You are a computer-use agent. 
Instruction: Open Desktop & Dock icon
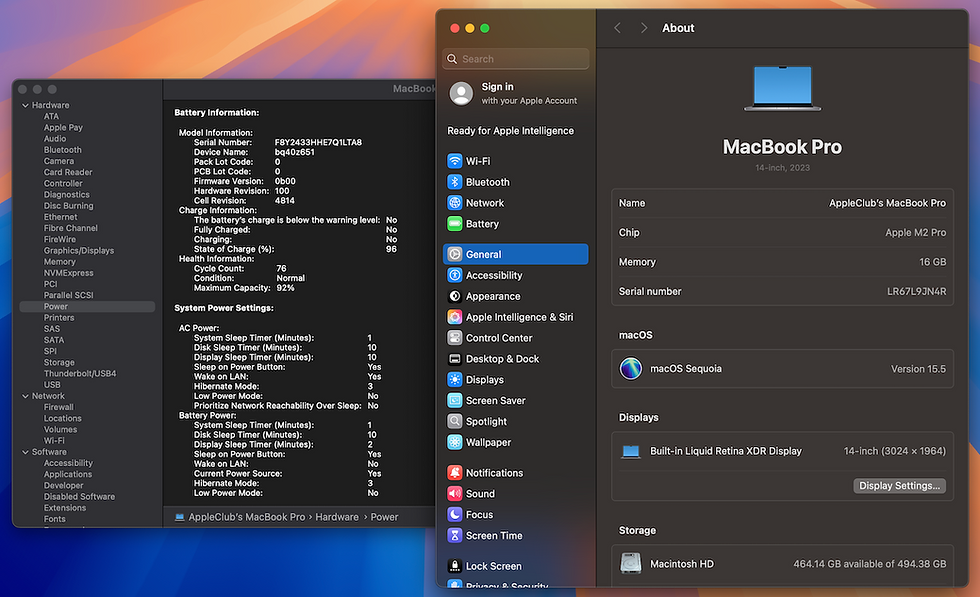coord(455,359)
